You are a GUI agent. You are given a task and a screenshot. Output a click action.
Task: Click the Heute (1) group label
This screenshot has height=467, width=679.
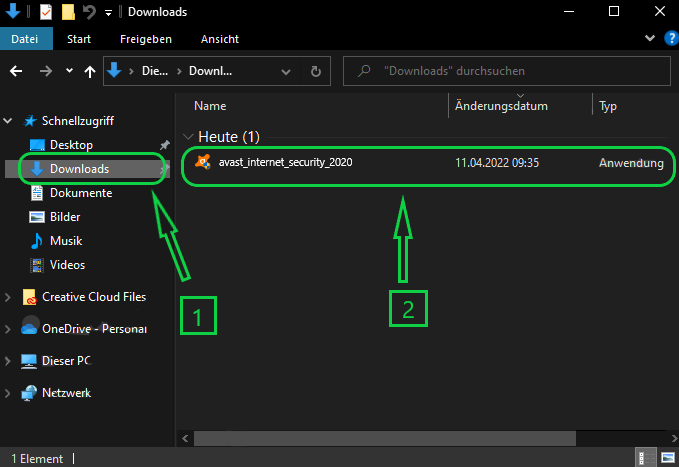pos(229,137)
